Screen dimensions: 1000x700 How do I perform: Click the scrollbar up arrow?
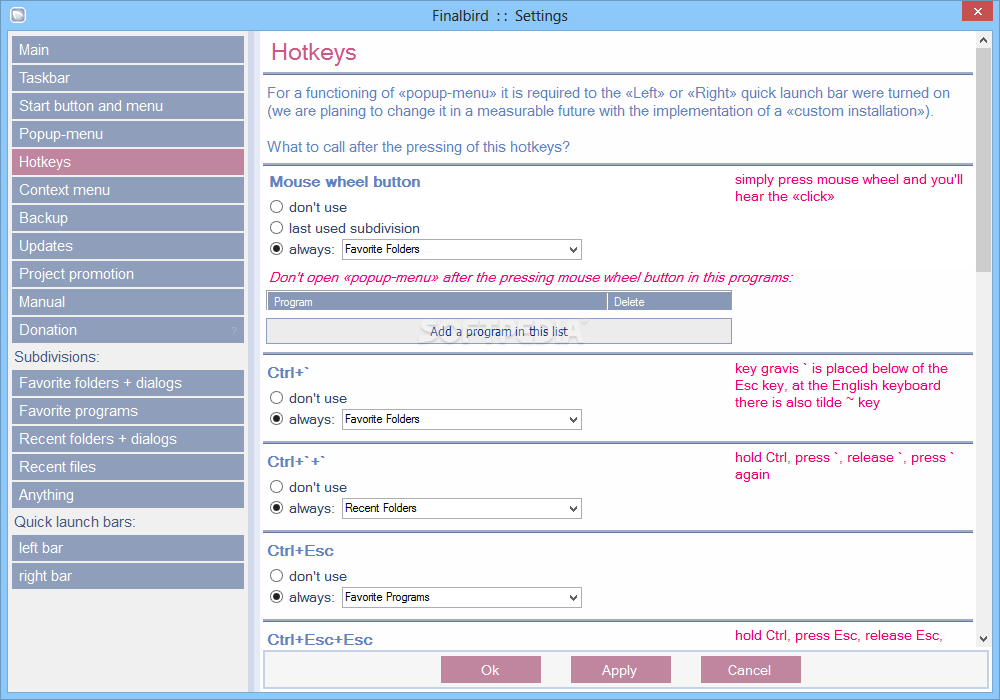[x=983, y=40]
